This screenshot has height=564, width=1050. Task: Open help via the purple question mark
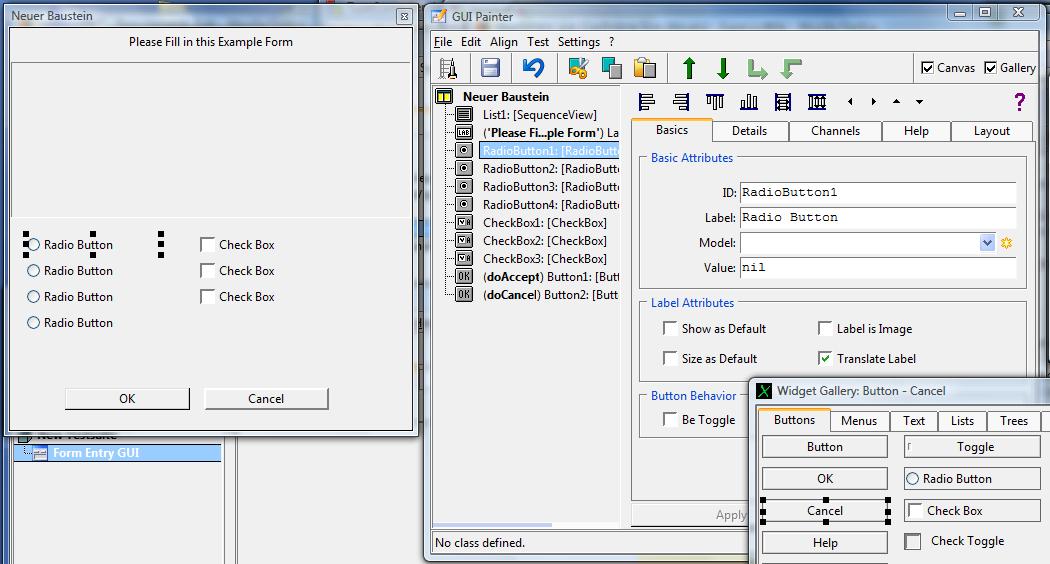click(1019, 102)
